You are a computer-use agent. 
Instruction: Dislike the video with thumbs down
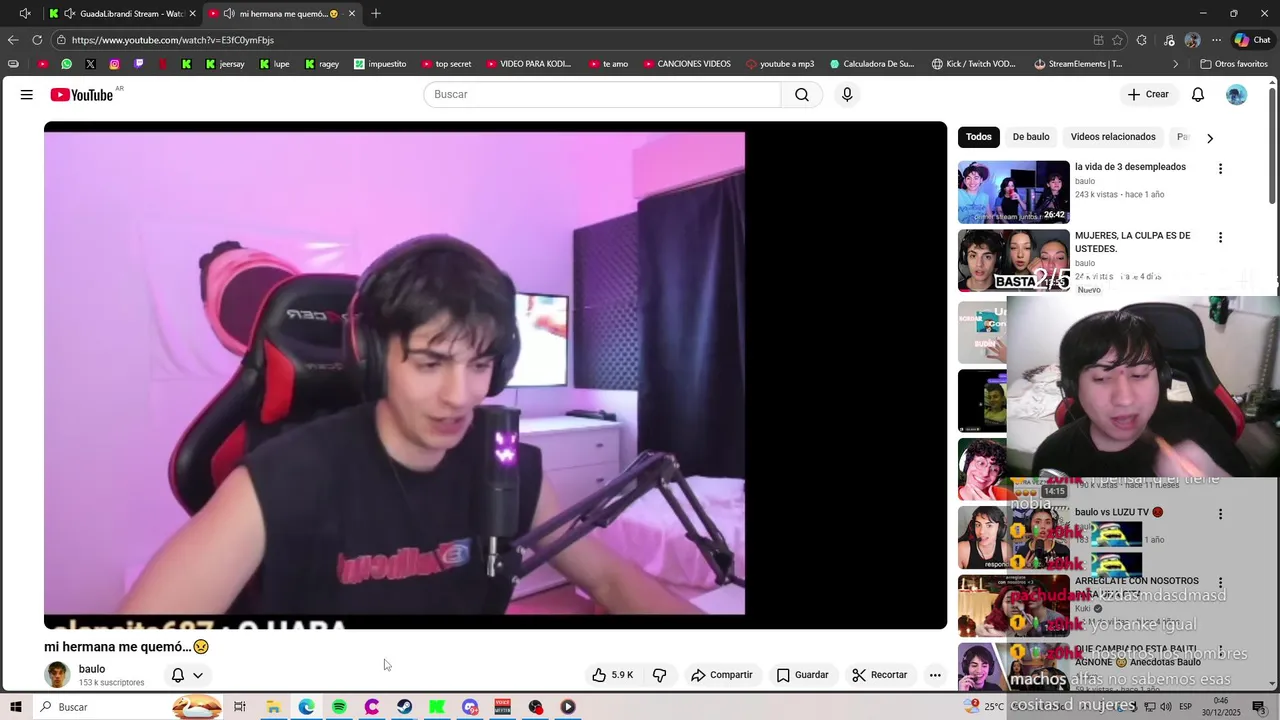tap(659, 675)
